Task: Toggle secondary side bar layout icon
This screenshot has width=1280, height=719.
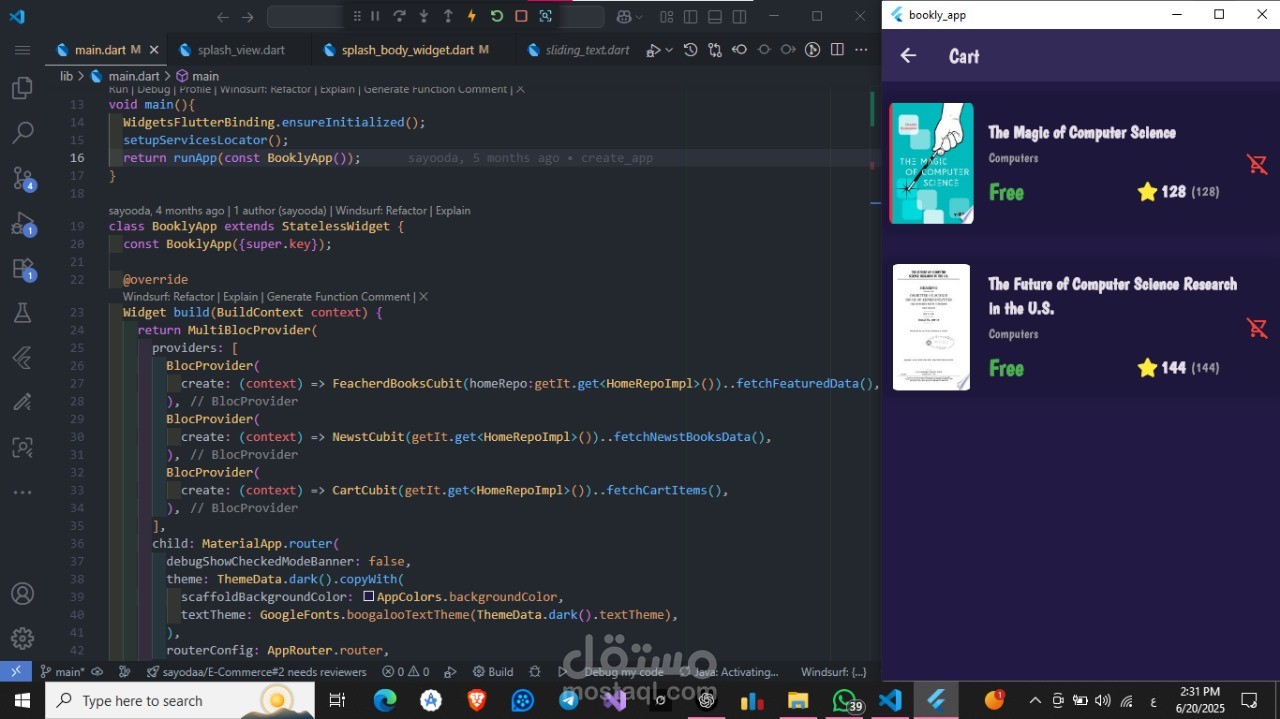Action: (x=739, y=17)
